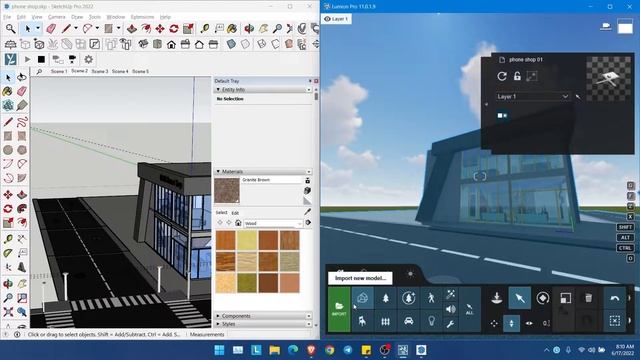Click the Weather sun tab in Lumion

410,274
